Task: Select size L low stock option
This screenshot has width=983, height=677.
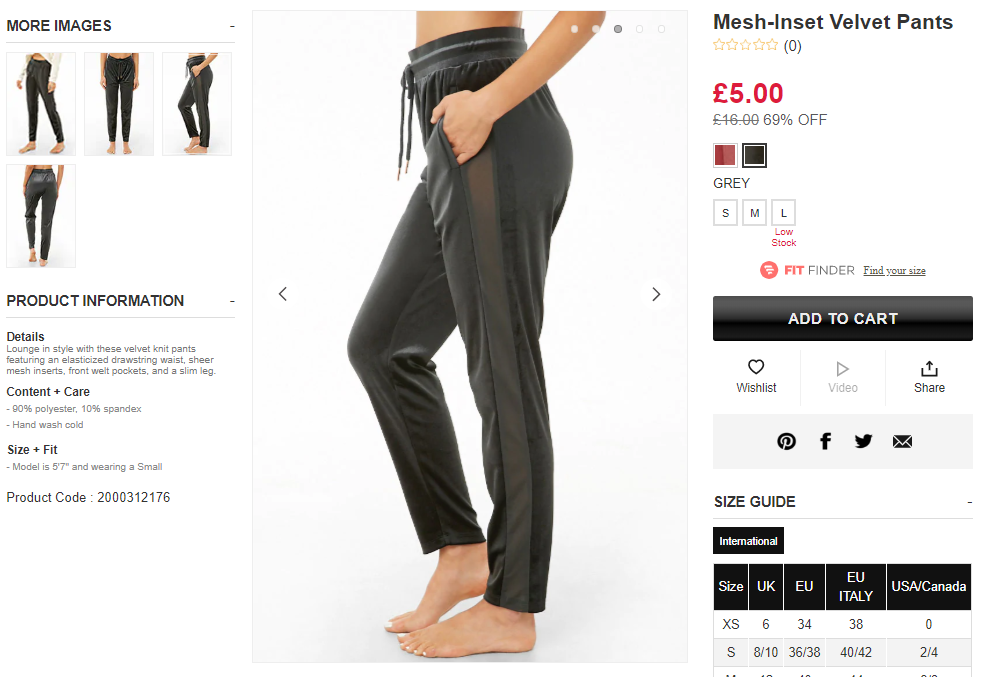Action: (x=784, y=213)
